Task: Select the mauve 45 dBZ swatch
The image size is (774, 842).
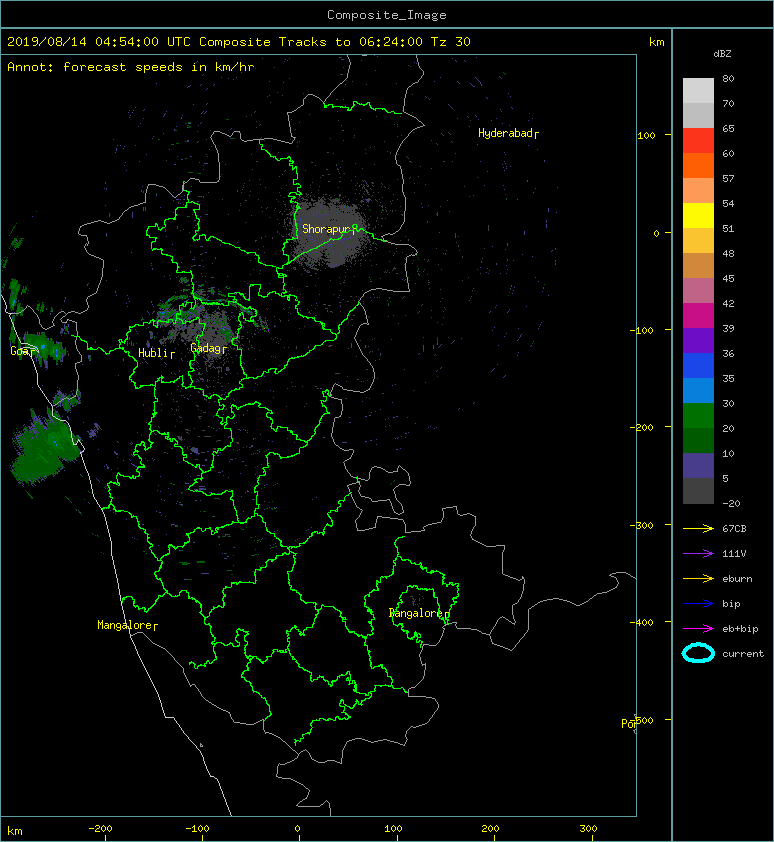Action: (x=698, y=291)
